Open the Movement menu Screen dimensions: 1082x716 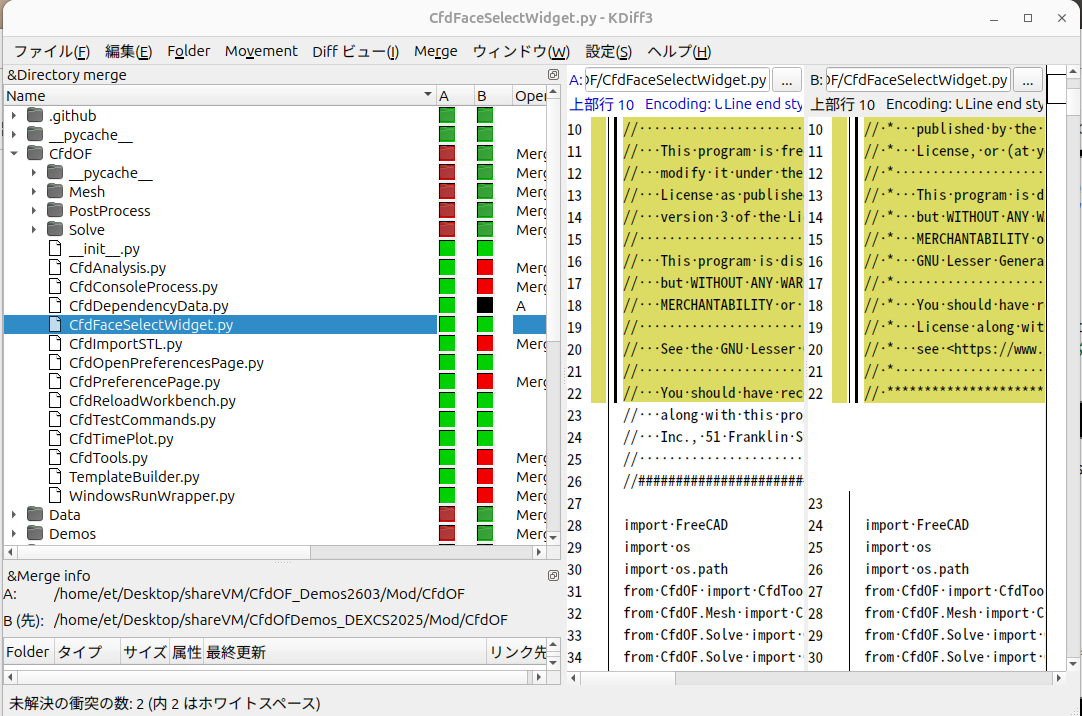[x=261, y=51]
